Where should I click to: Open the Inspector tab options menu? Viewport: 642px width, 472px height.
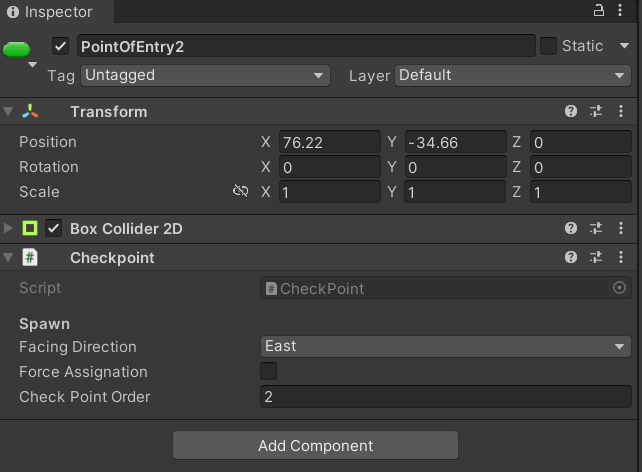pos(620,10)
